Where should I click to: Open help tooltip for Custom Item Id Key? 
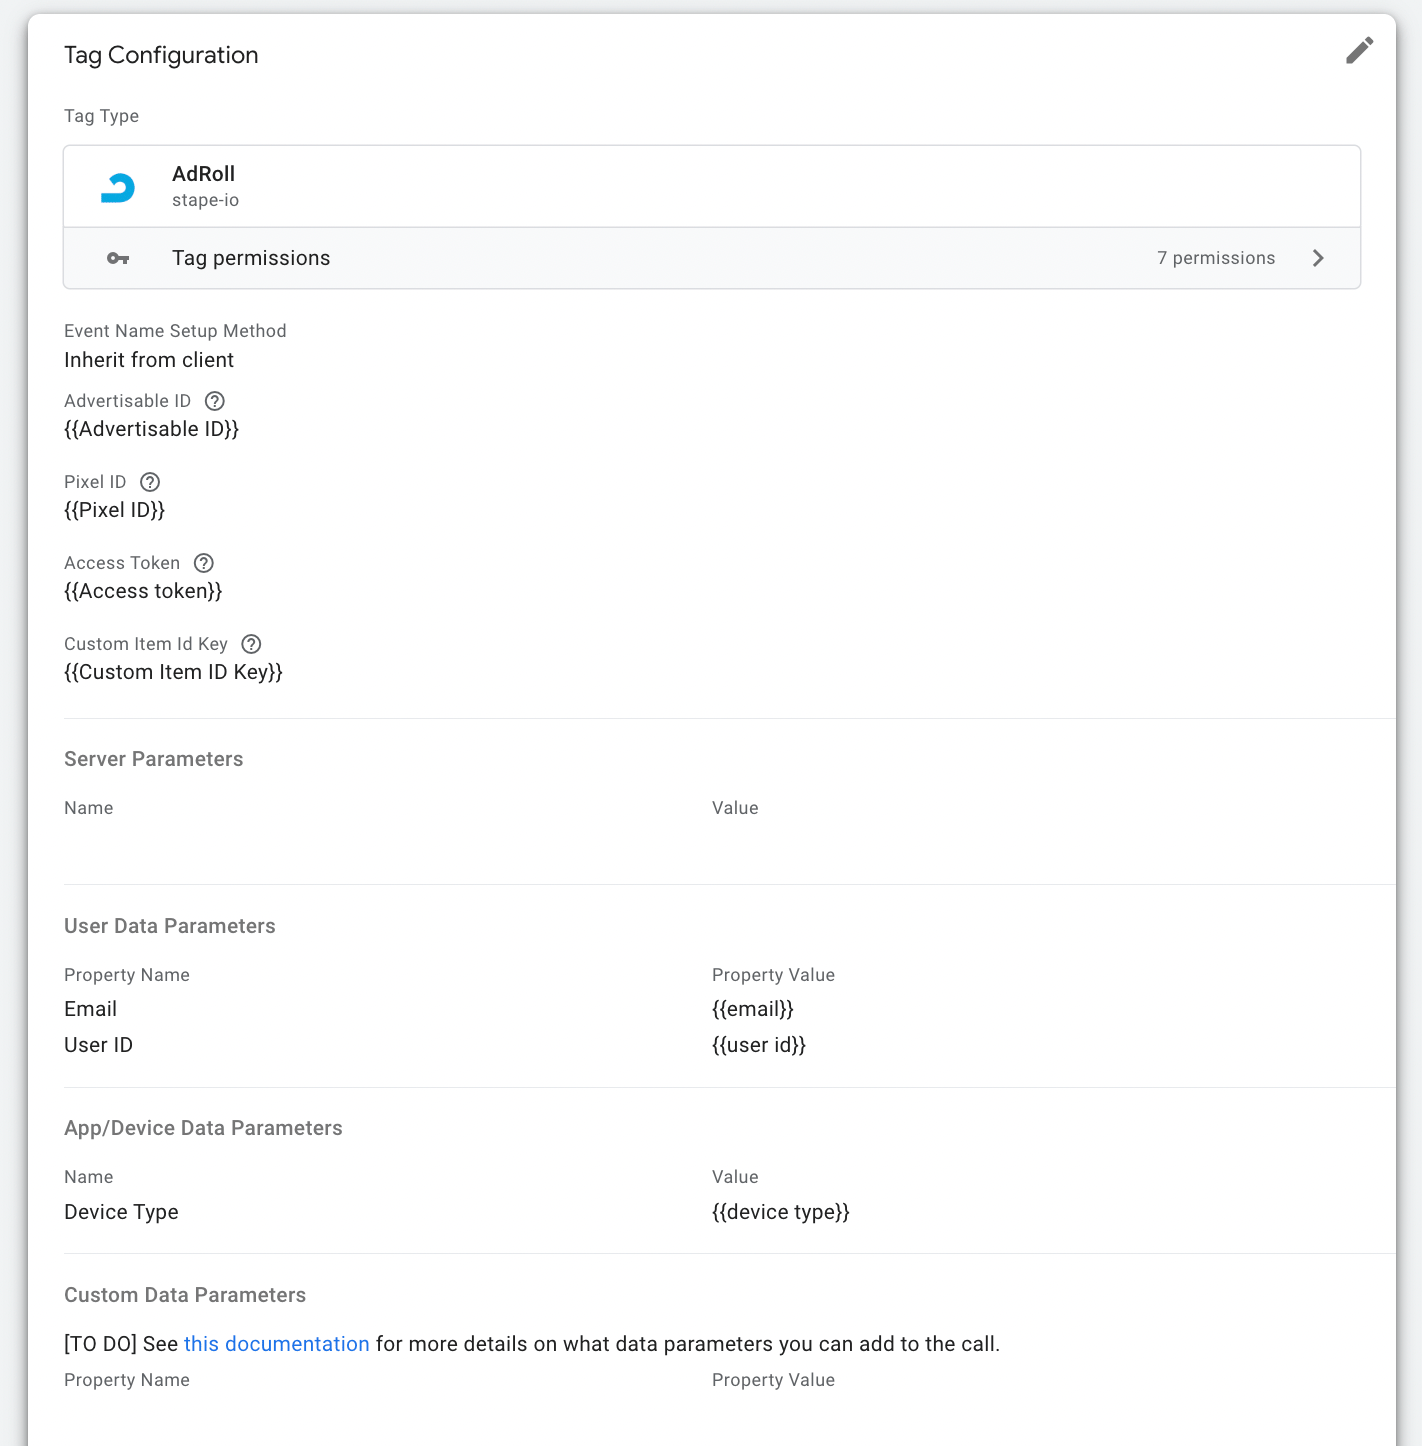[x=252, y=644]
